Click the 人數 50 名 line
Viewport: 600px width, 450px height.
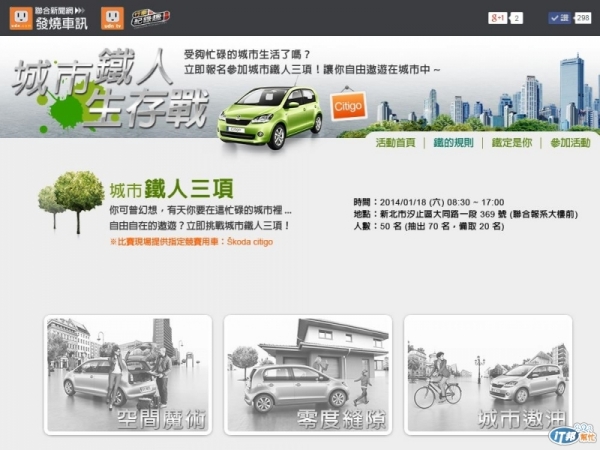point(429,226)
